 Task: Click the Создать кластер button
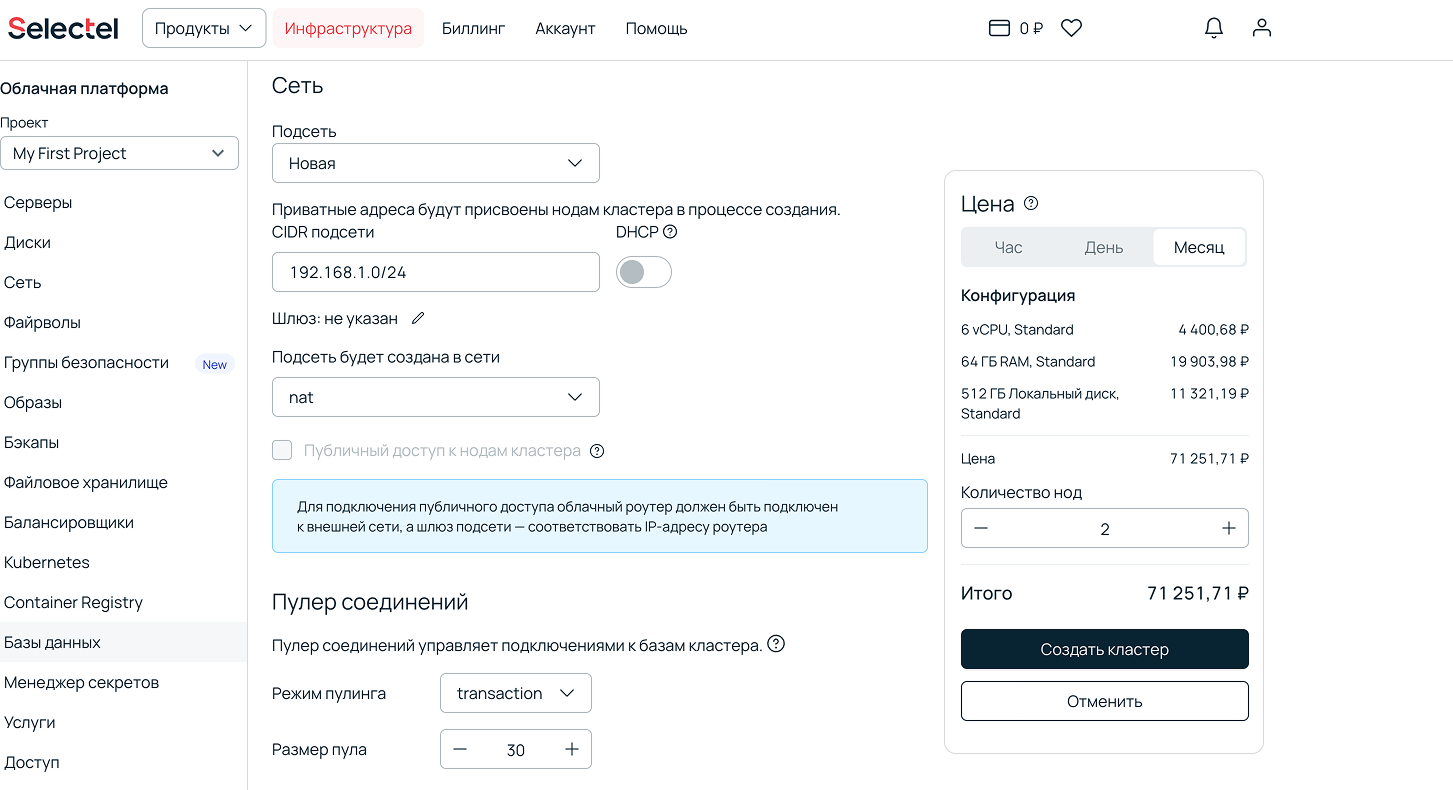point(1105,649)
